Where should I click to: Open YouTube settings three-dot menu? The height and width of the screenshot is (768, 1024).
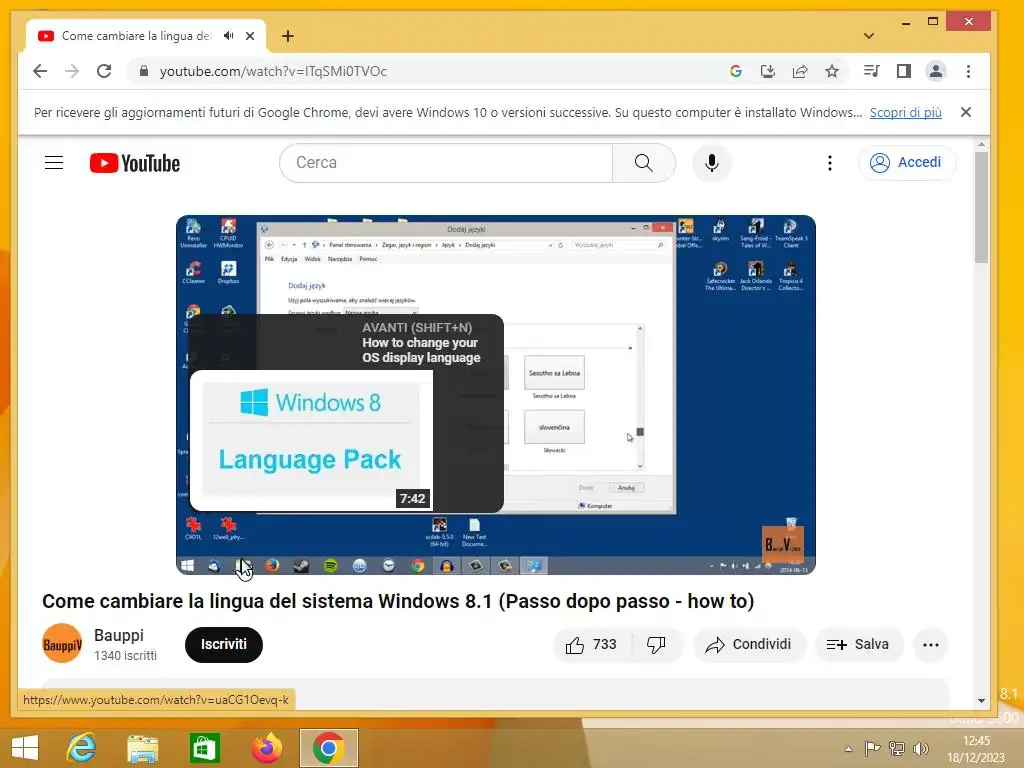coord(829,163)
